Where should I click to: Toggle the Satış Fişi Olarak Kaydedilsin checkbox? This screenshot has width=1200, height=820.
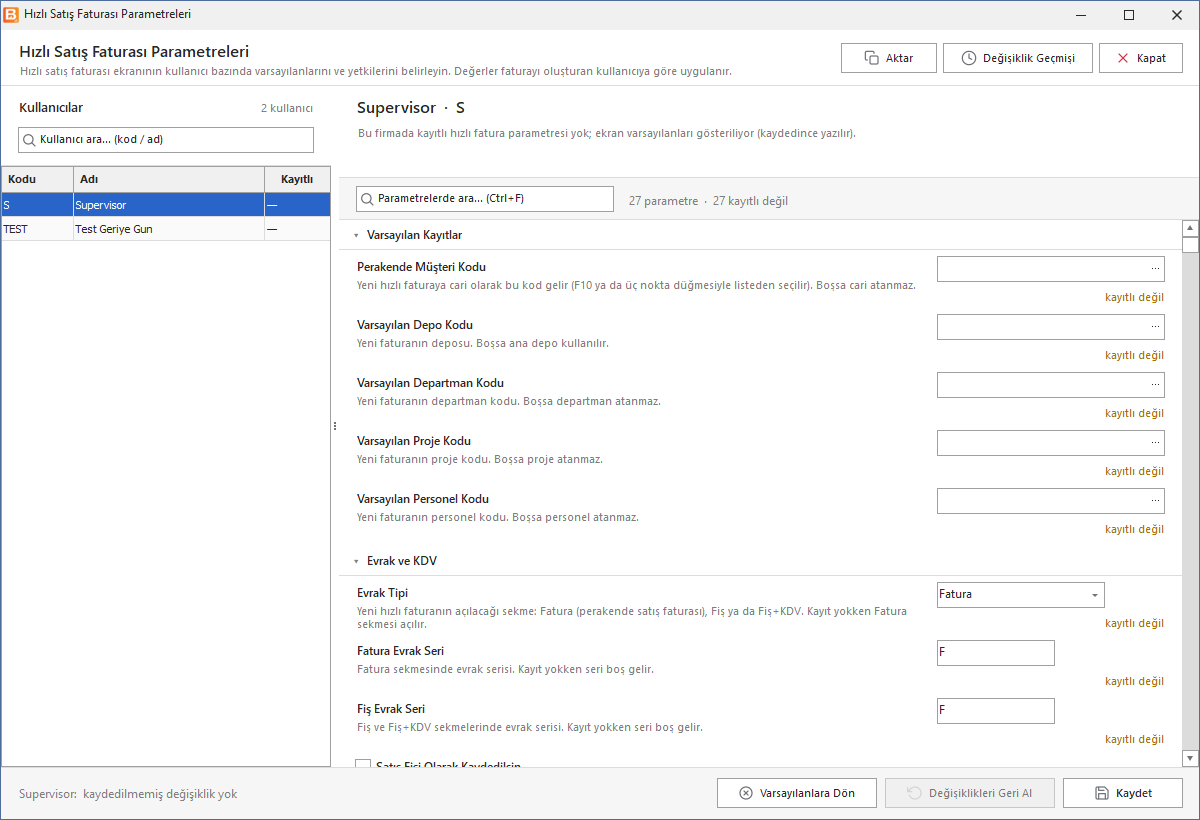click(x=363, y=765)
